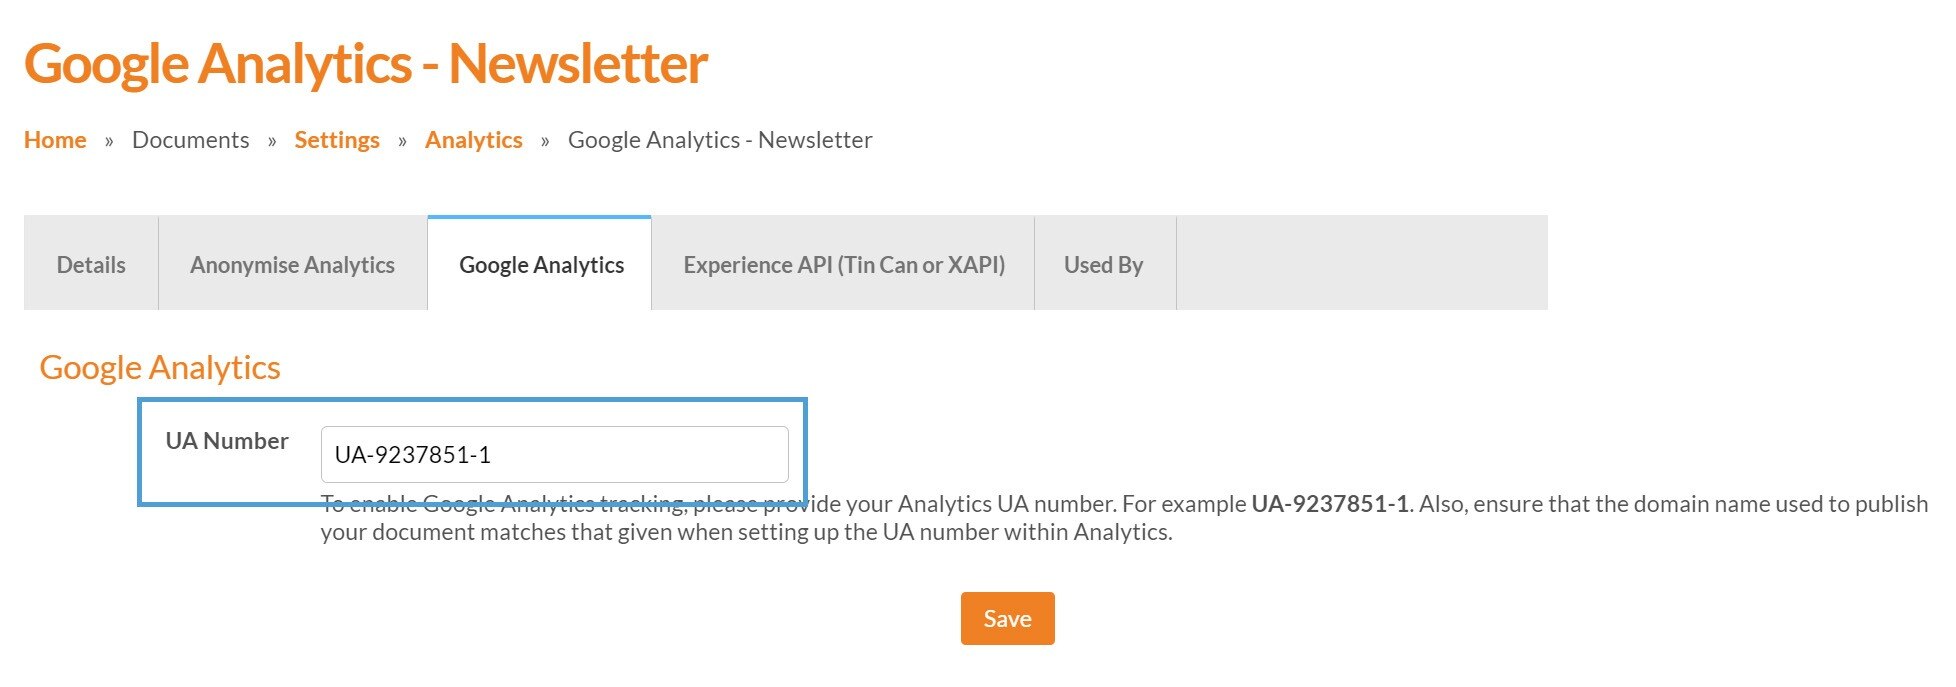Navigate to the Analytics breadcrumb link
1956x687 pixels.
[474, 140]
